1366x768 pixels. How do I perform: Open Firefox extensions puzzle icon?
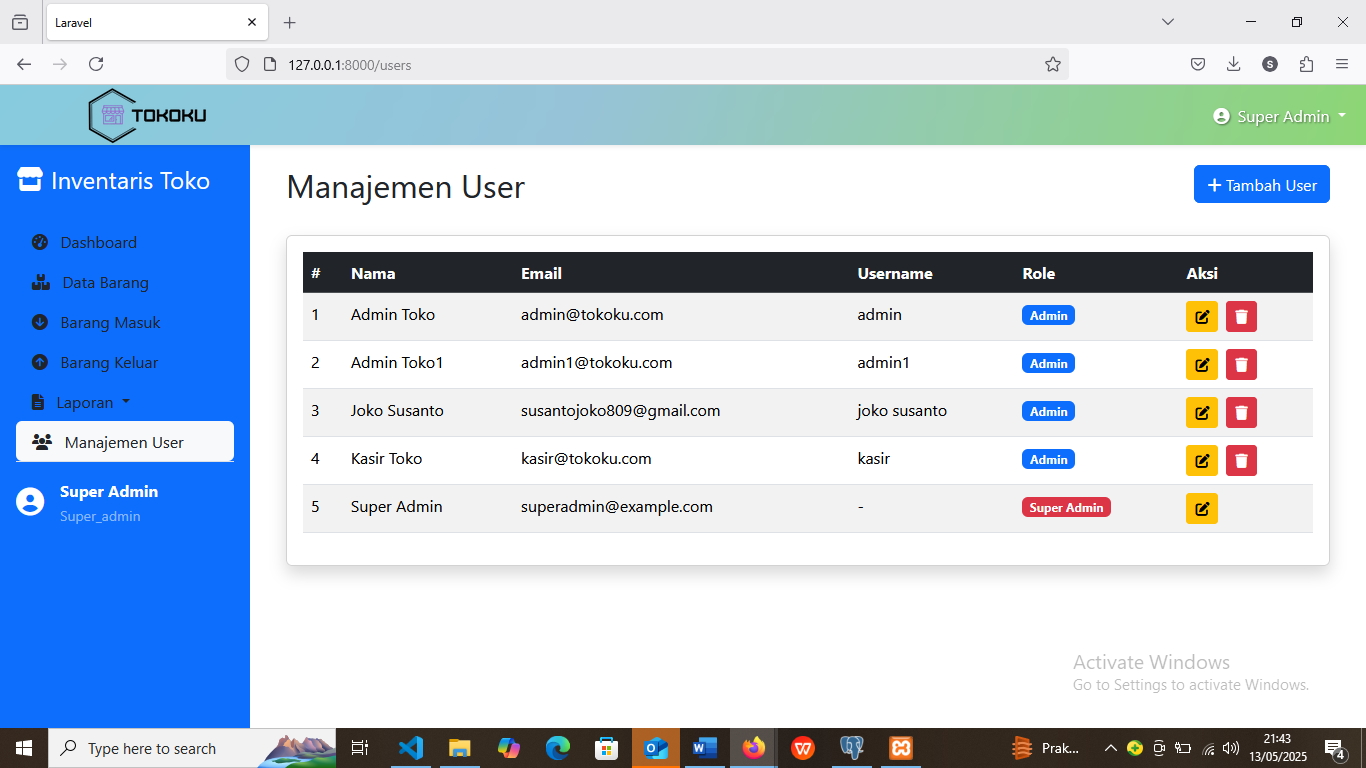click(x=1306, y=64)
